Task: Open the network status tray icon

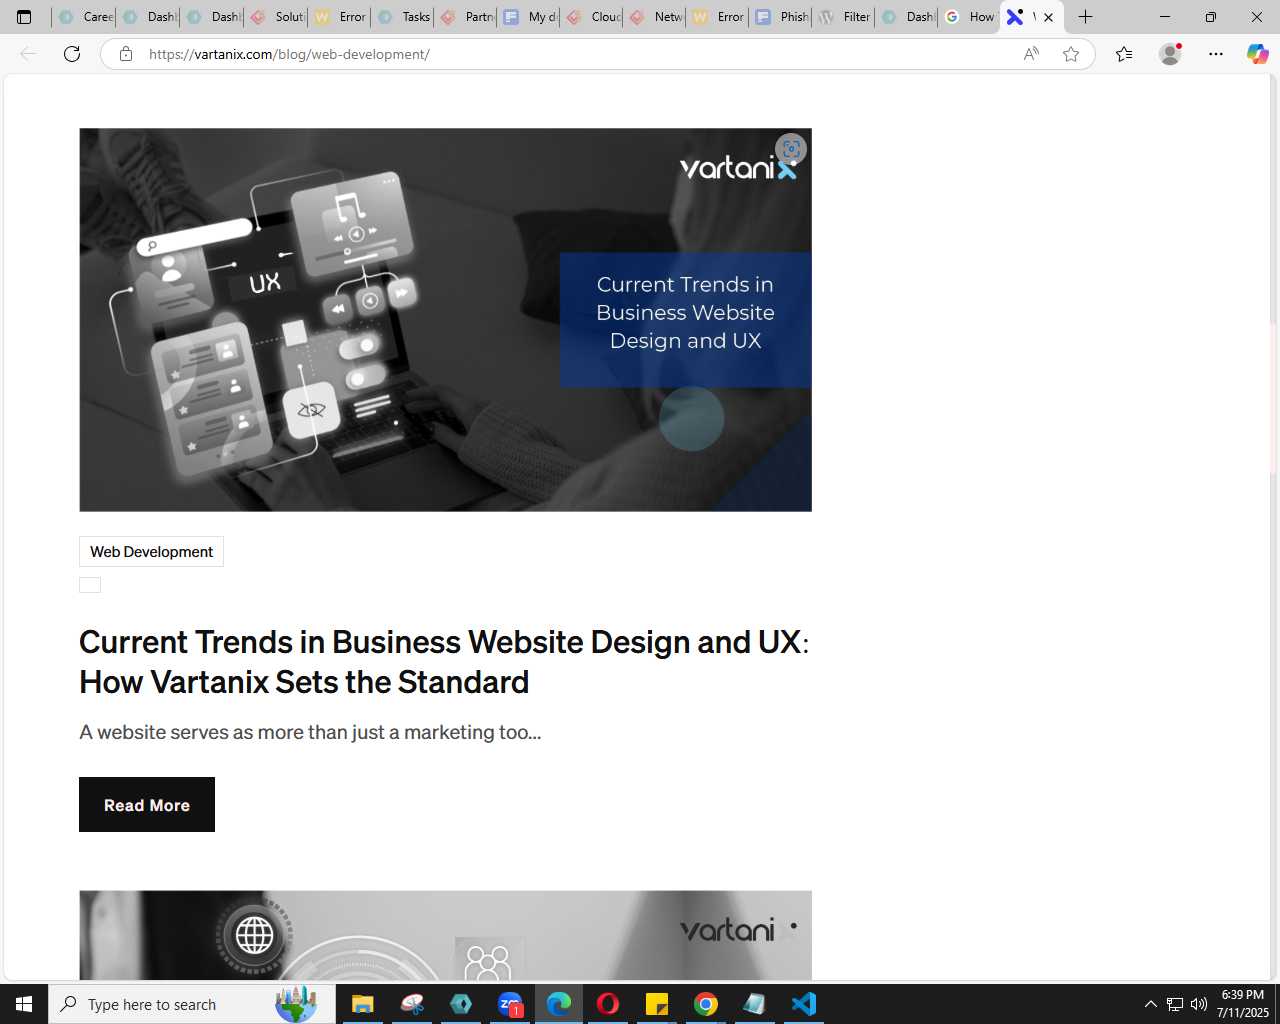Action: tap(1175, 1004)
